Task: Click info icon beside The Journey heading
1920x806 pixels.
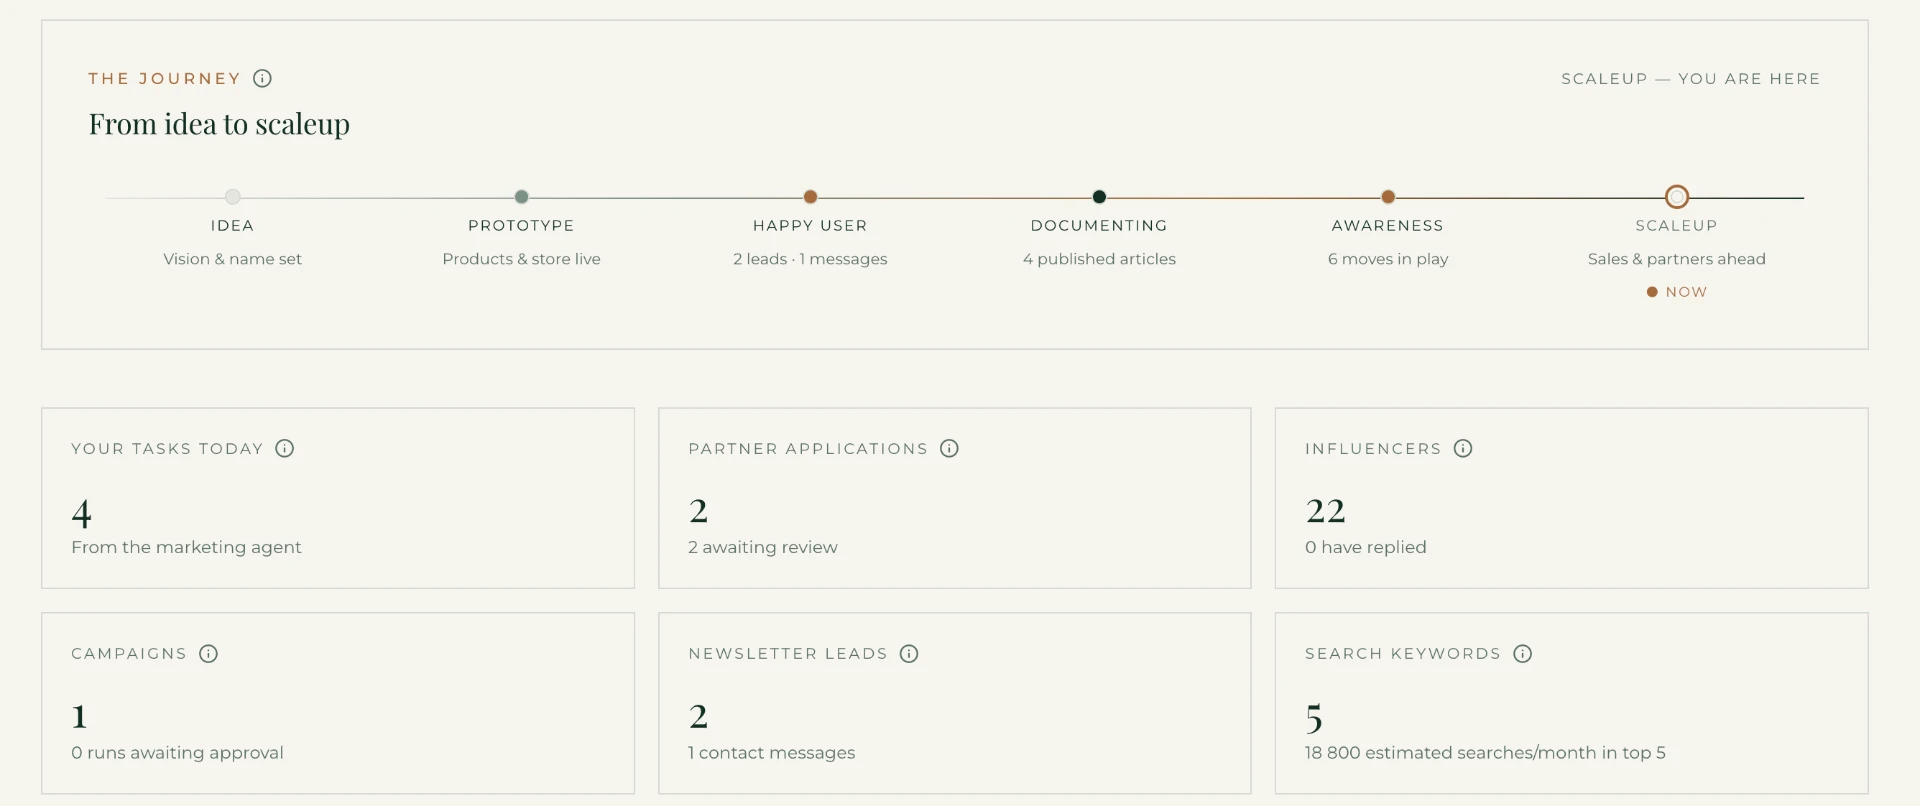Action: [x=262, y=78]
